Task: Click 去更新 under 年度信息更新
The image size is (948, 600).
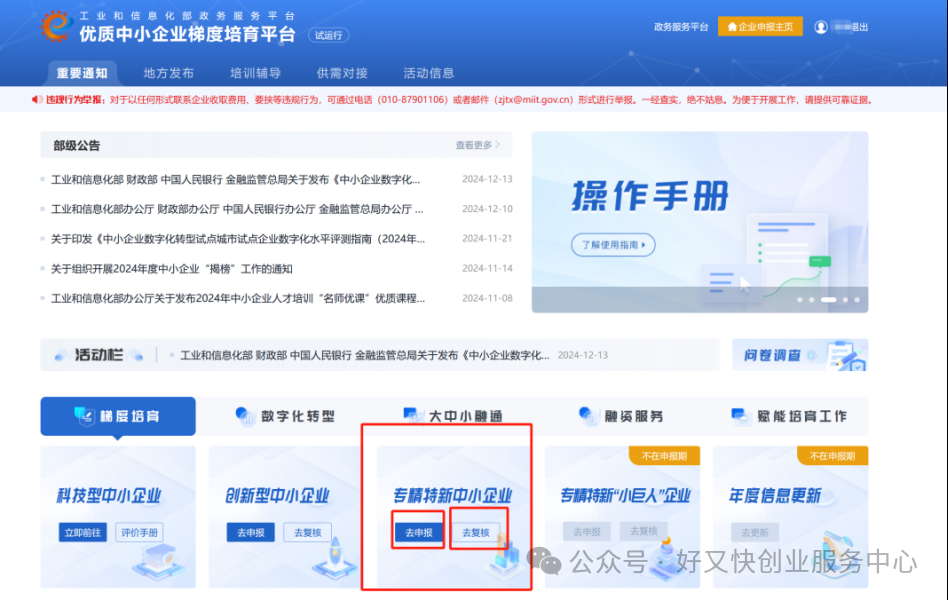Action: tap(755, 532)
